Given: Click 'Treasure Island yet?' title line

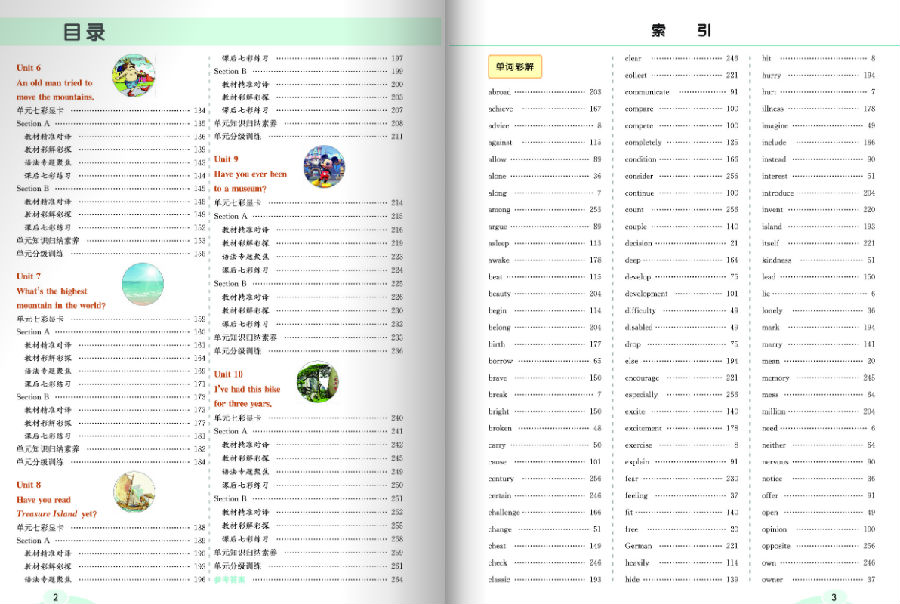Looking at the screenshot, I should click(x=57, y=514).
